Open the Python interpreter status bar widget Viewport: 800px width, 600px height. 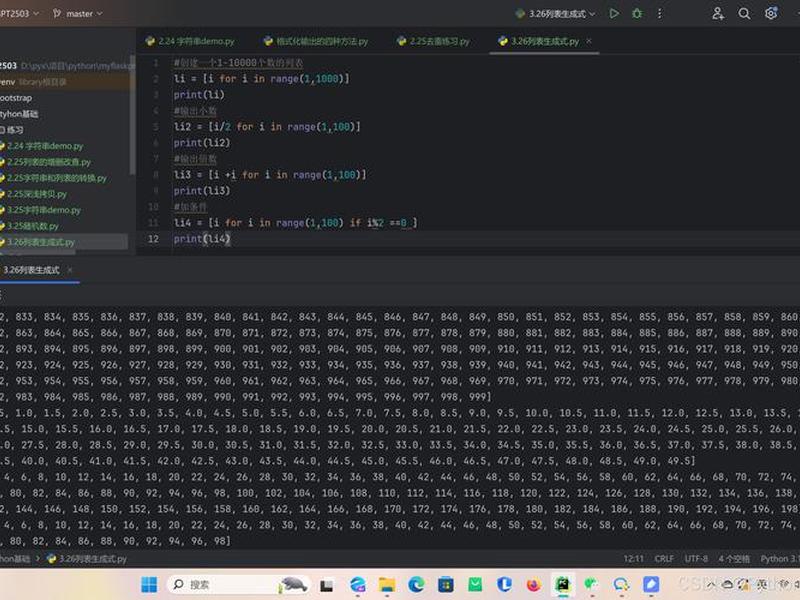[x=780, y=559]
